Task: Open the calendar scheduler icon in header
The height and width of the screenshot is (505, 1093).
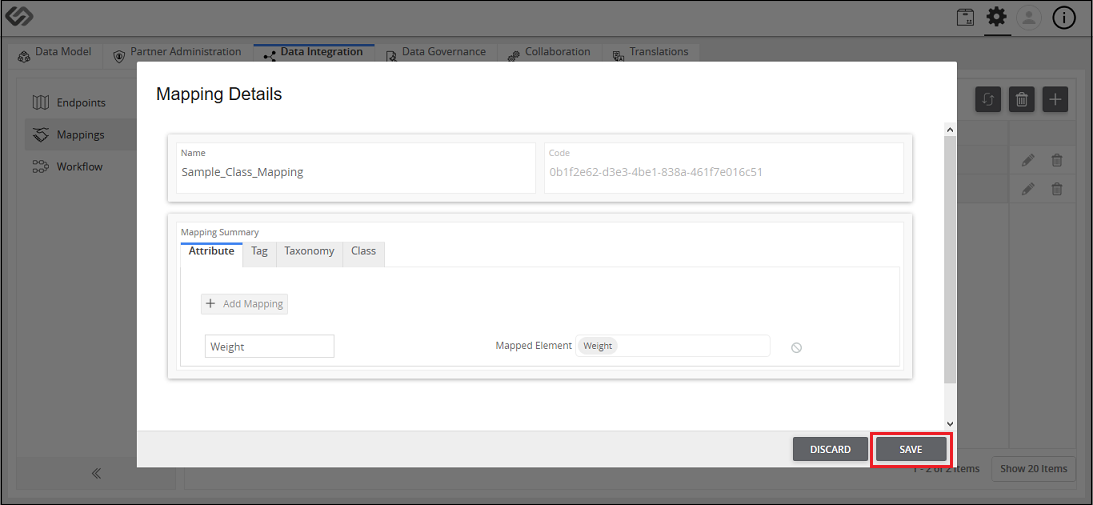Action: click(965, 17)
